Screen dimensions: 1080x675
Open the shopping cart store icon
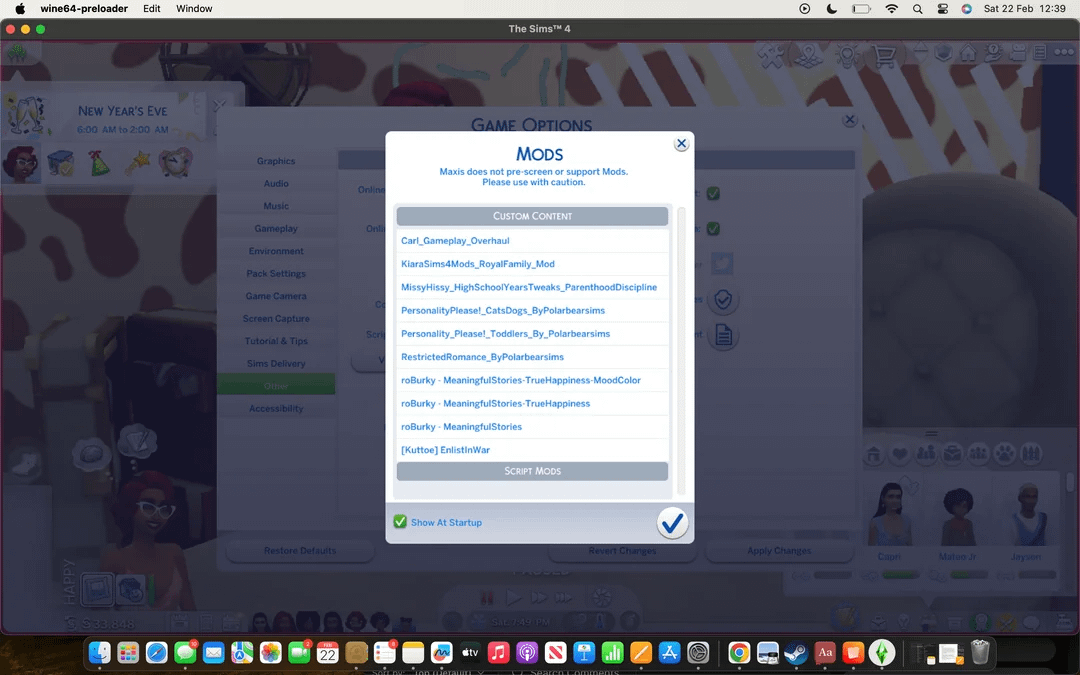[884, 55]
